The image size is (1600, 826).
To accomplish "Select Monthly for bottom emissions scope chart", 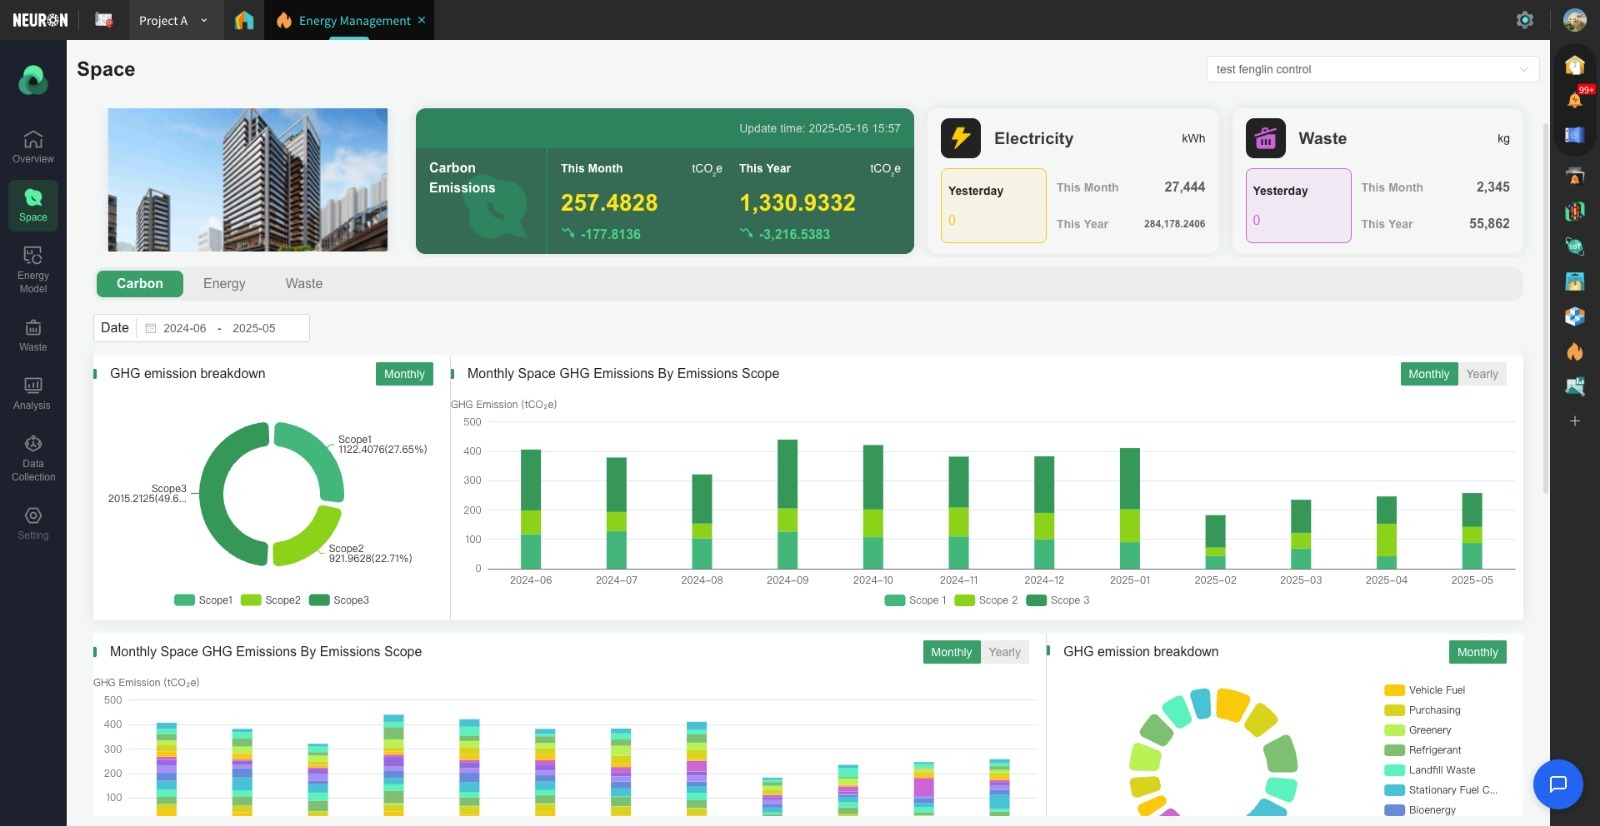I will click(x=951, y=652).
